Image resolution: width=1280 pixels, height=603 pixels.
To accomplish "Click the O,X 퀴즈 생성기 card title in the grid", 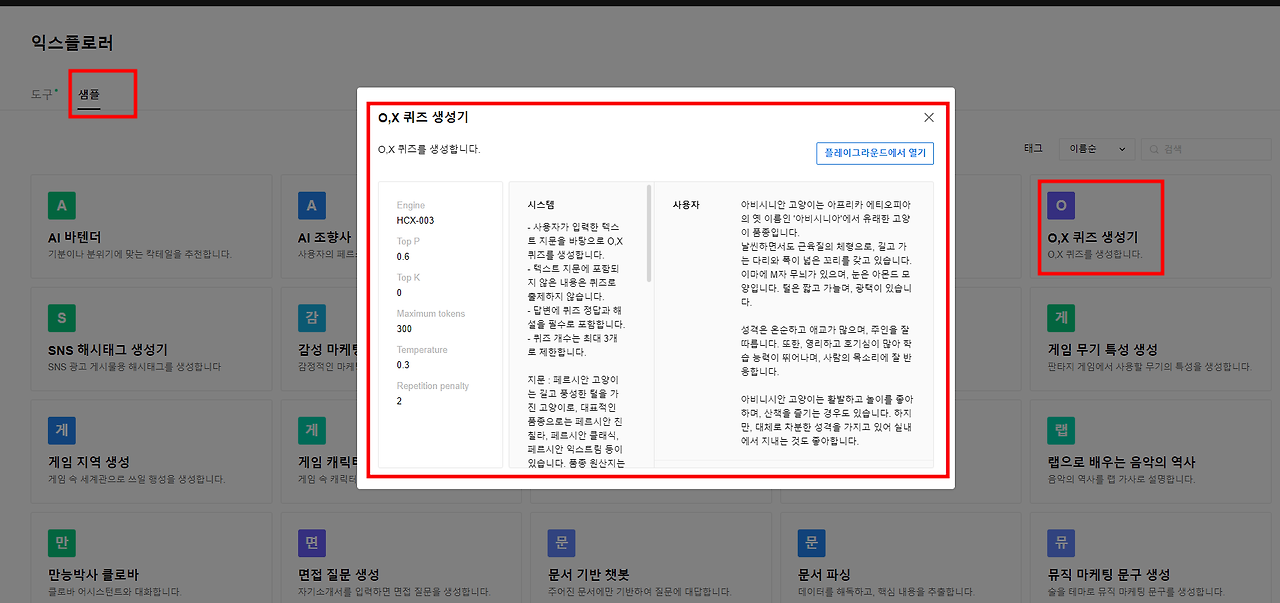I will 1092,237.
